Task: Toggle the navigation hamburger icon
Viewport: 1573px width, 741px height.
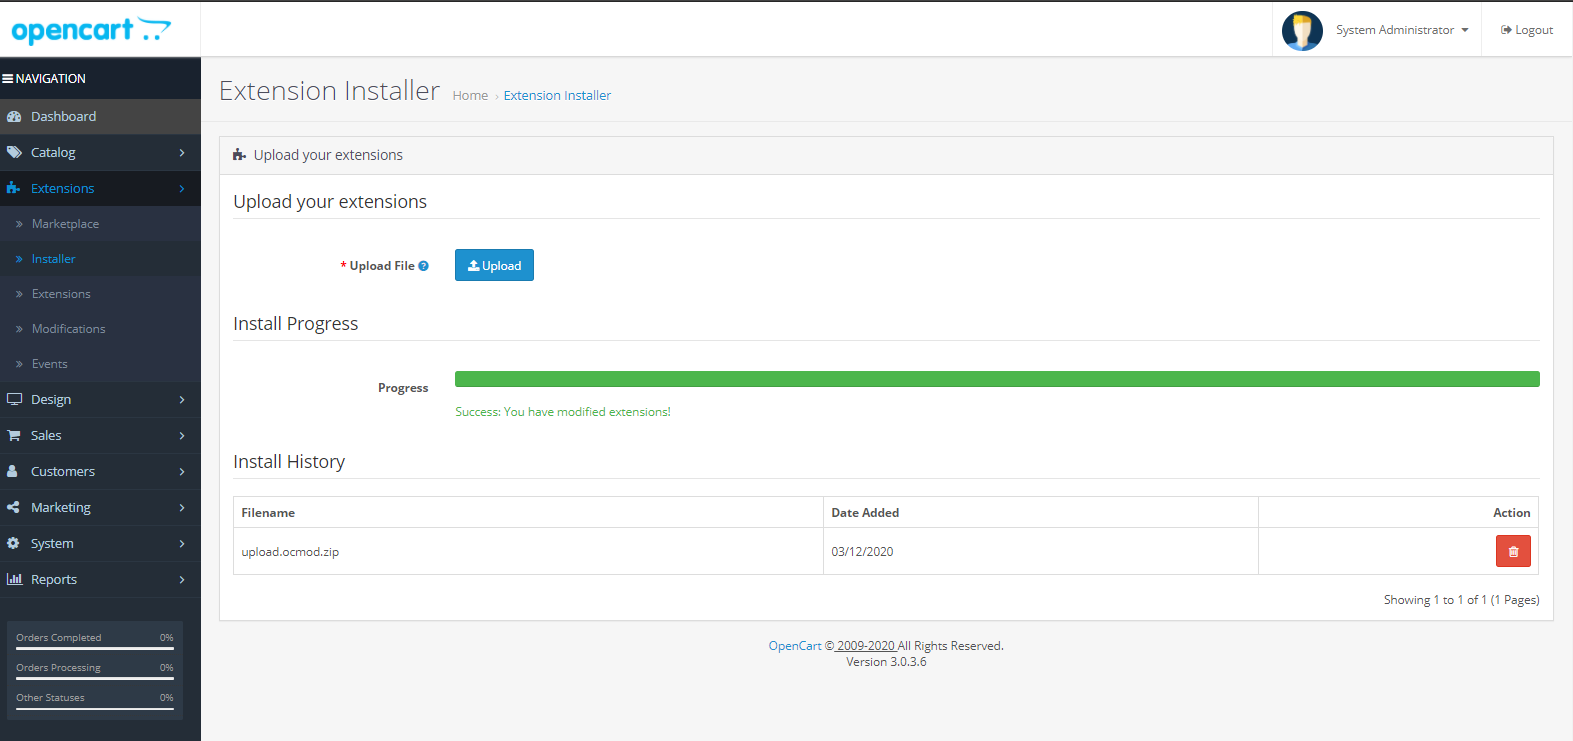Action: (x=7, y=78)
